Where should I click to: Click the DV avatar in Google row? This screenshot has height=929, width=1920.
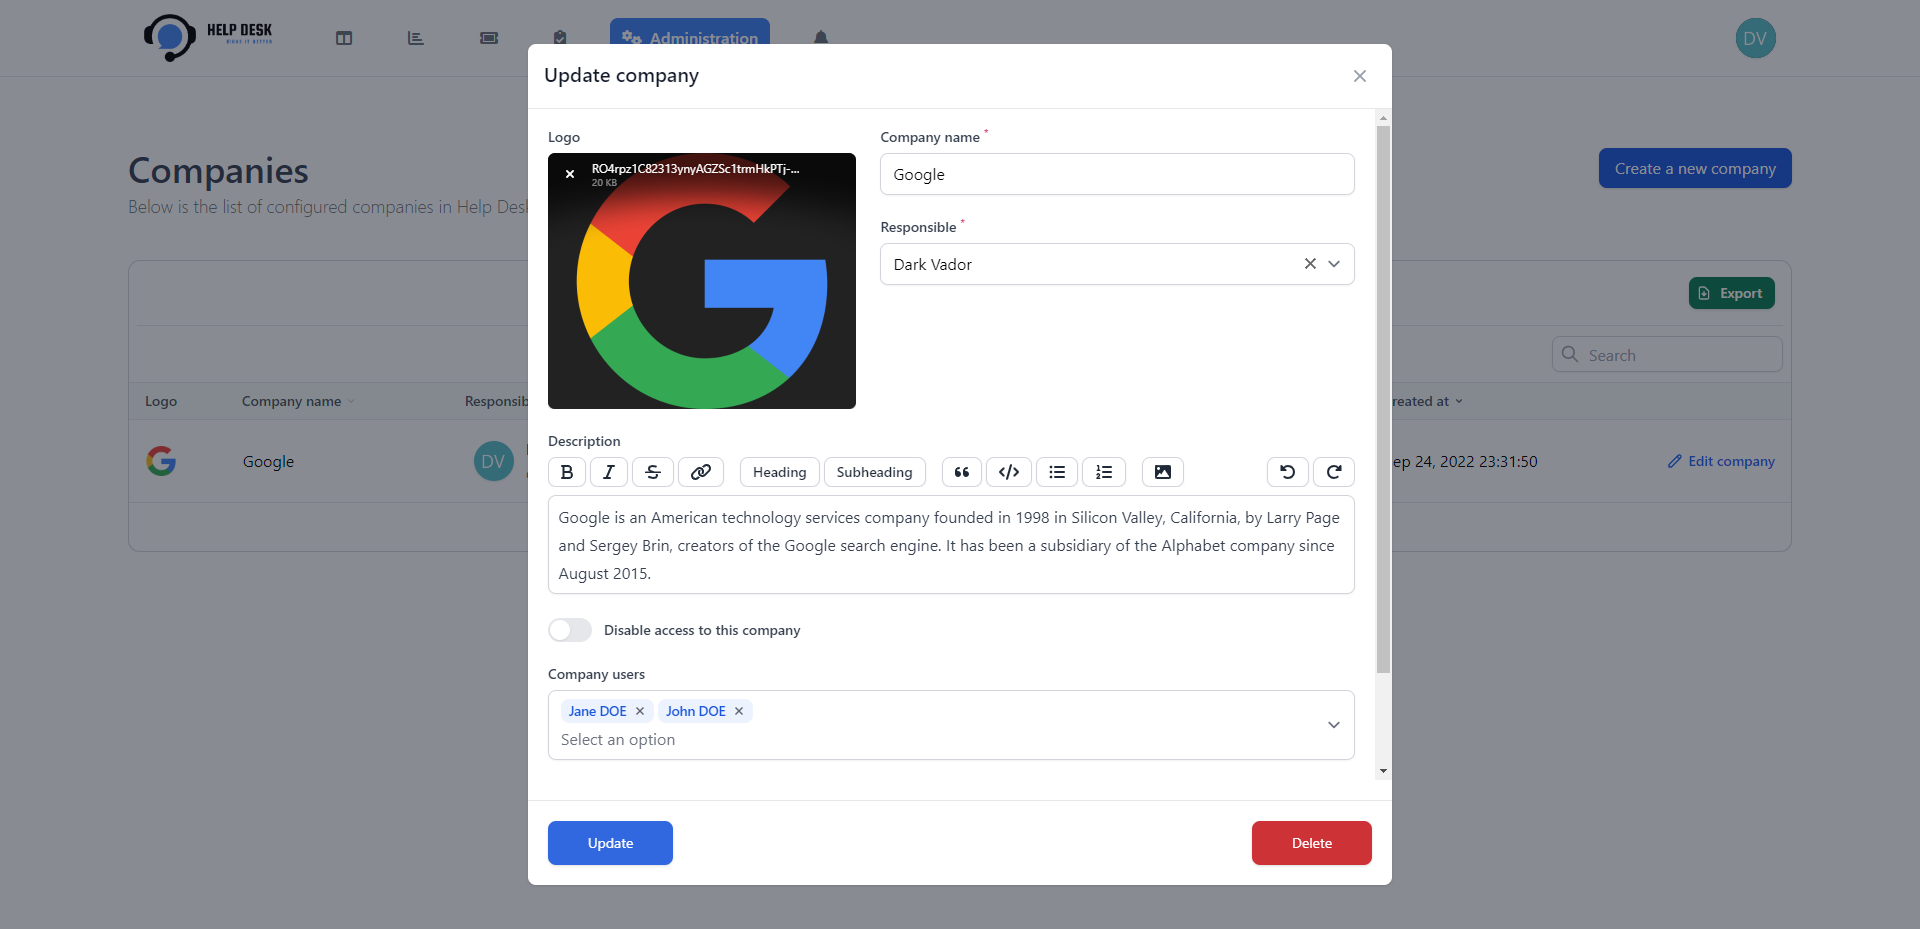493,461
